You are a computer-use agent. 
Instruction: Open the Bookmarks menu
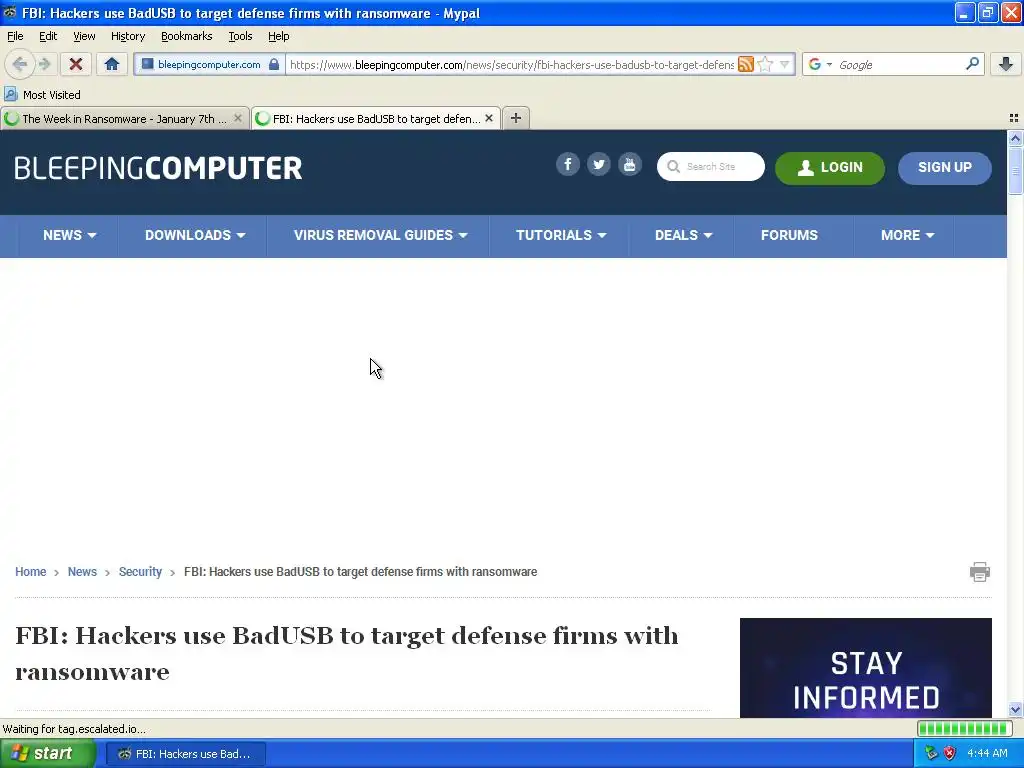186,36
